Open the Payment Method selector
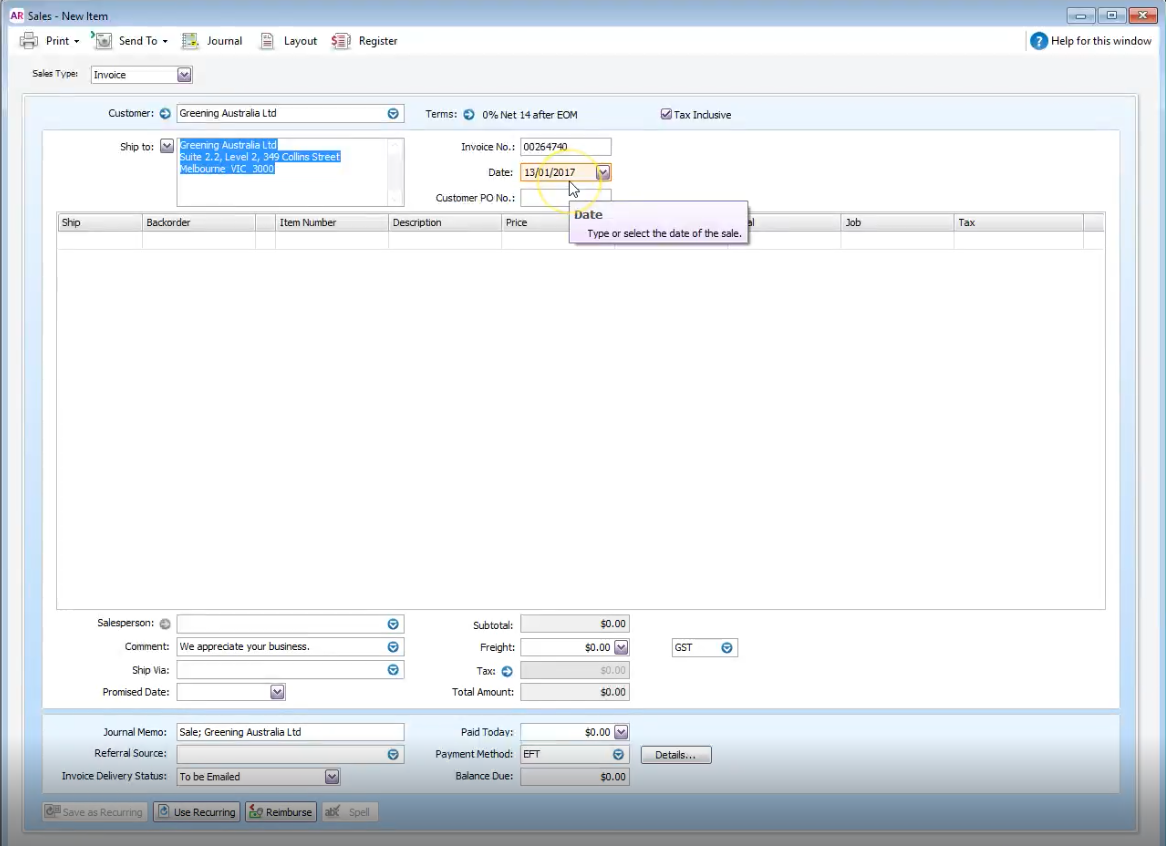 tap(618, 755)
